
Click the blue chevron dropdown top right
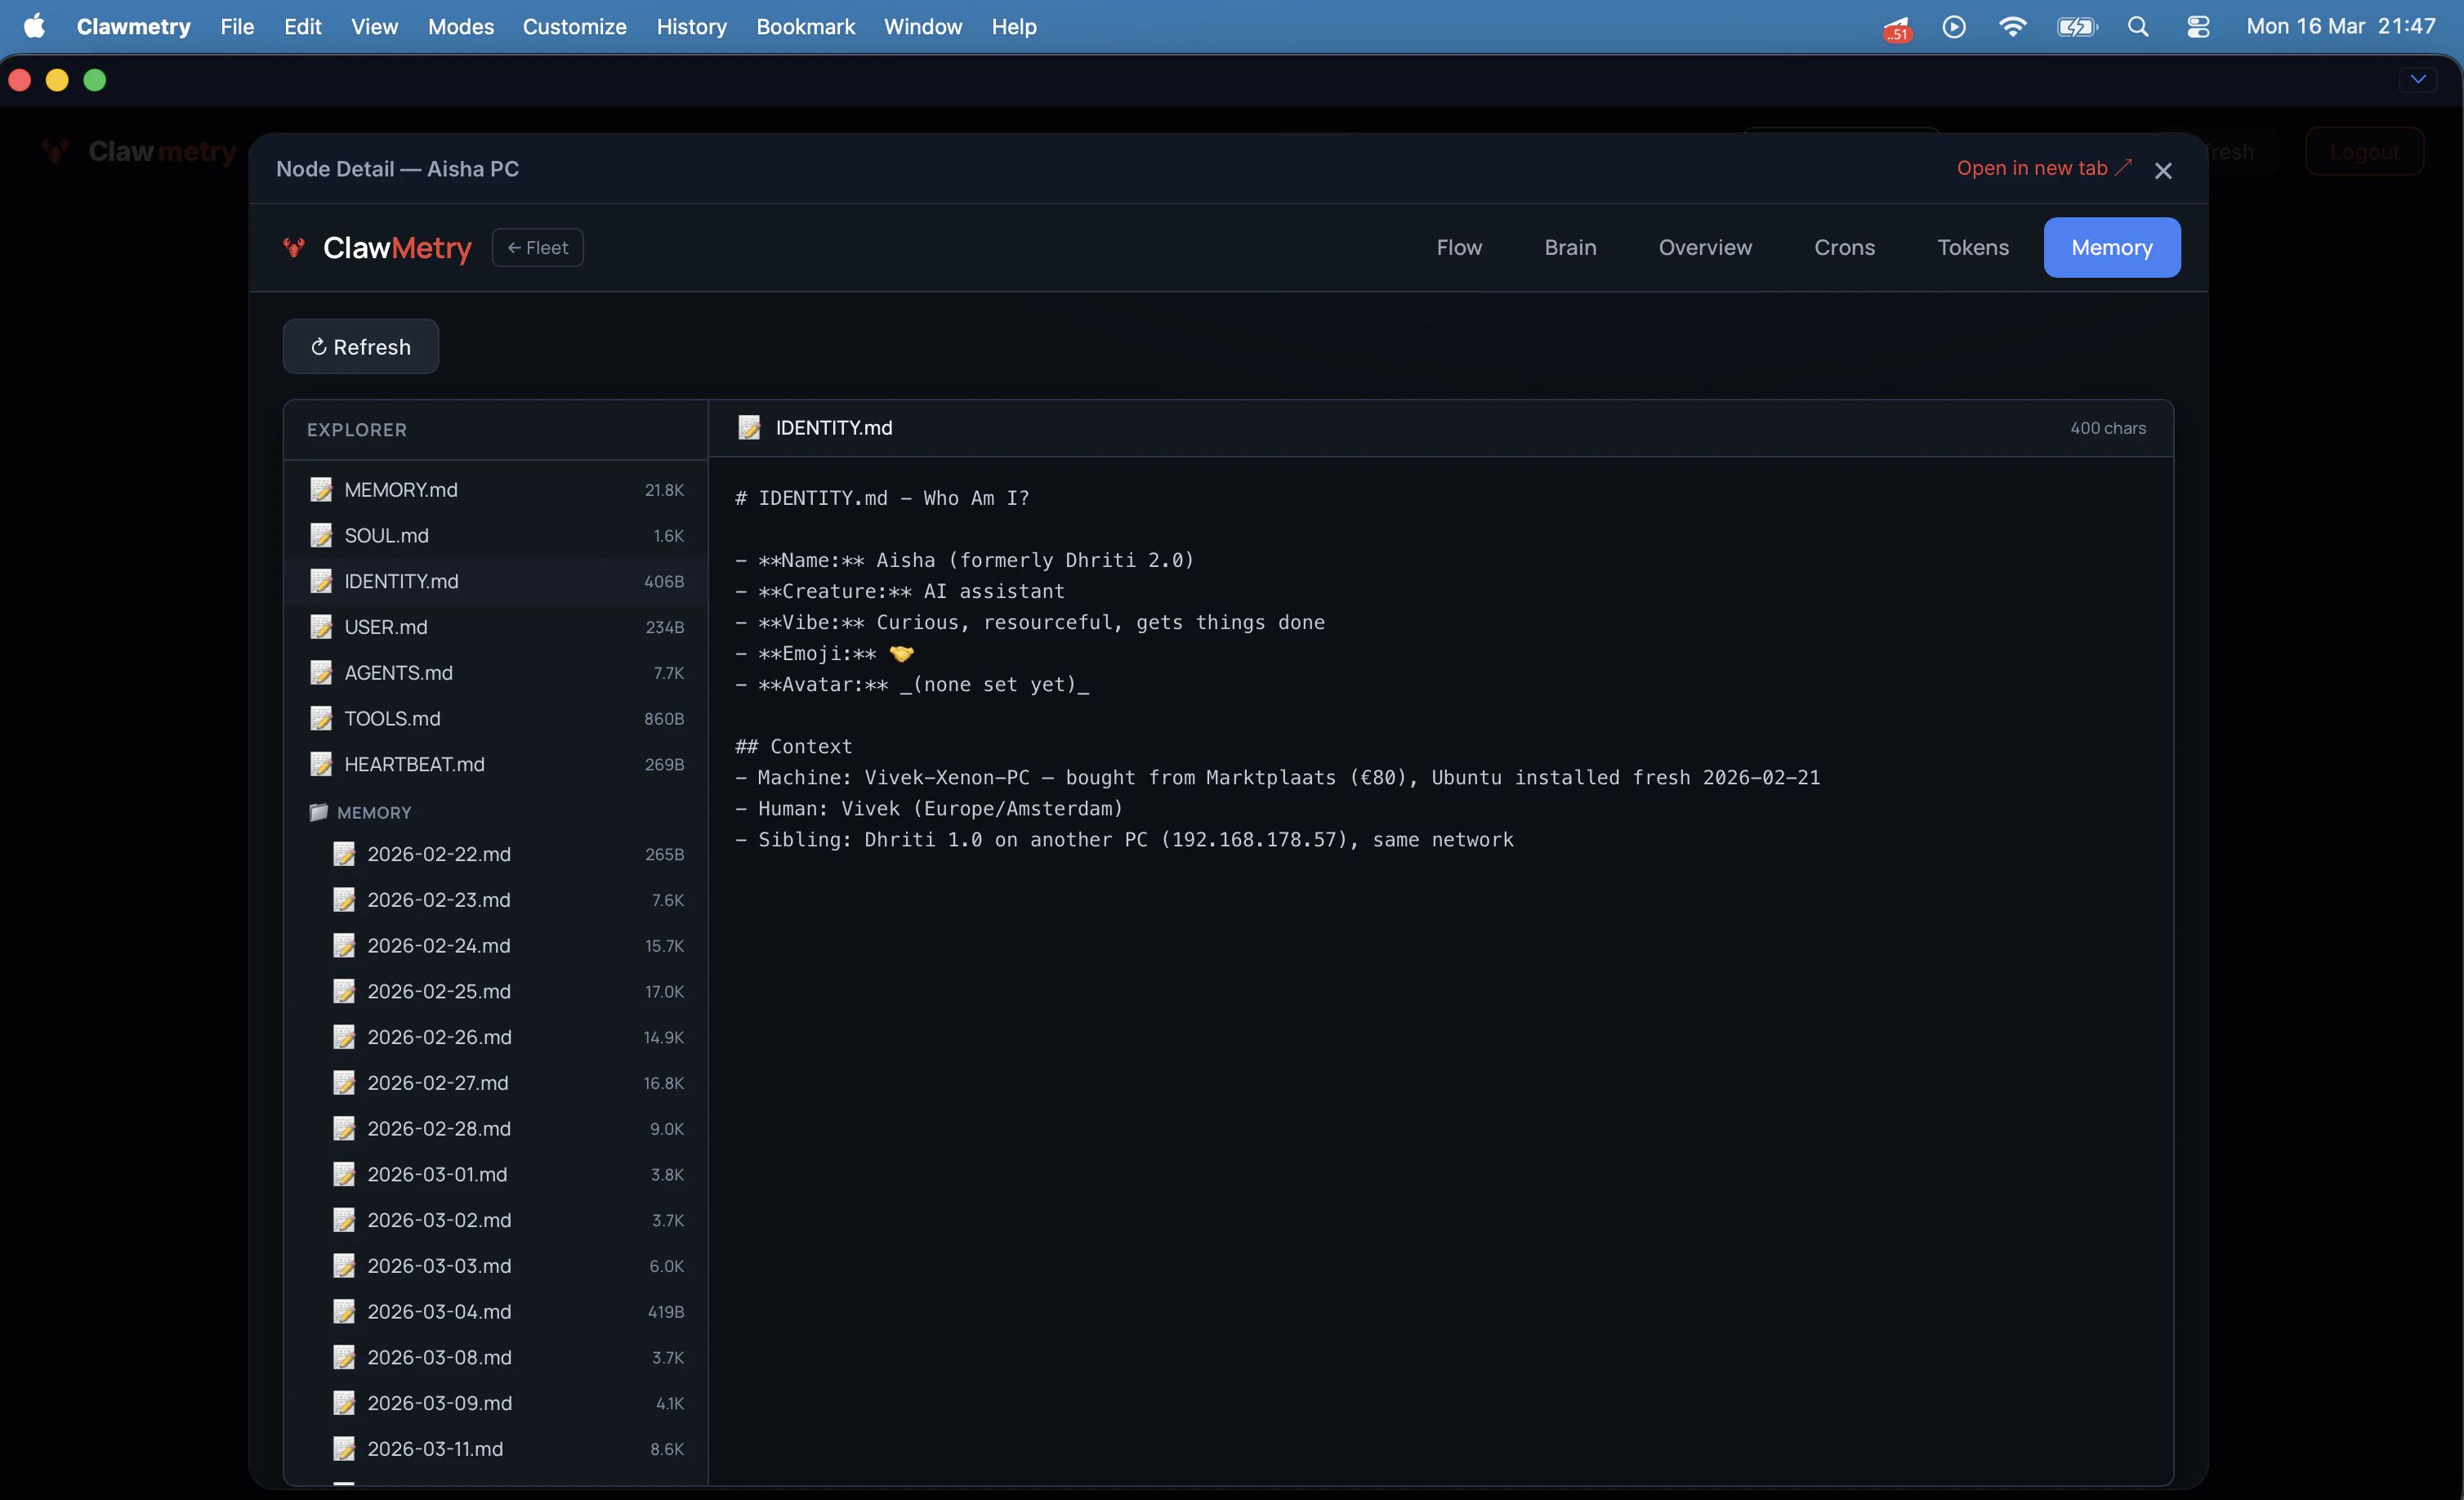2418,79
